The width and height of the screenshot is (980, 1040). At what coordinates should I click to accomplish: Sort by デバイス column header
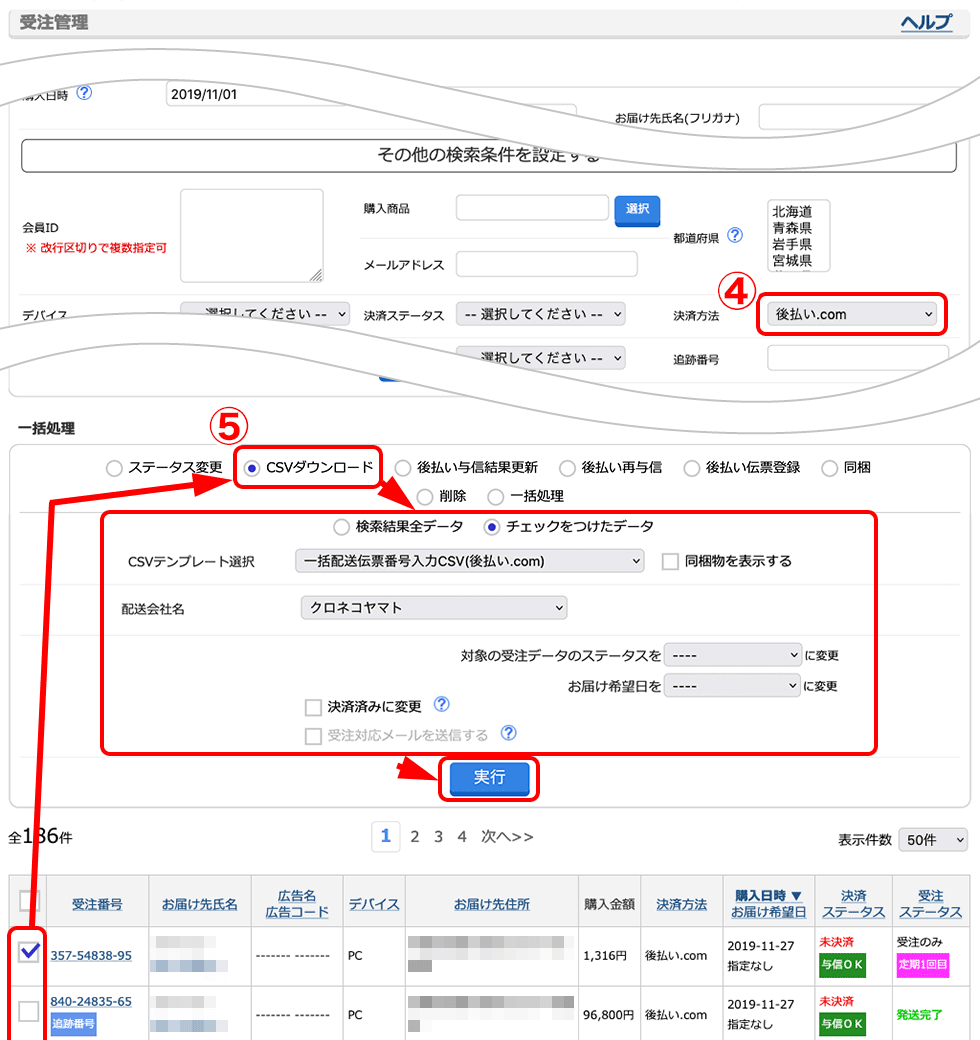374,905
